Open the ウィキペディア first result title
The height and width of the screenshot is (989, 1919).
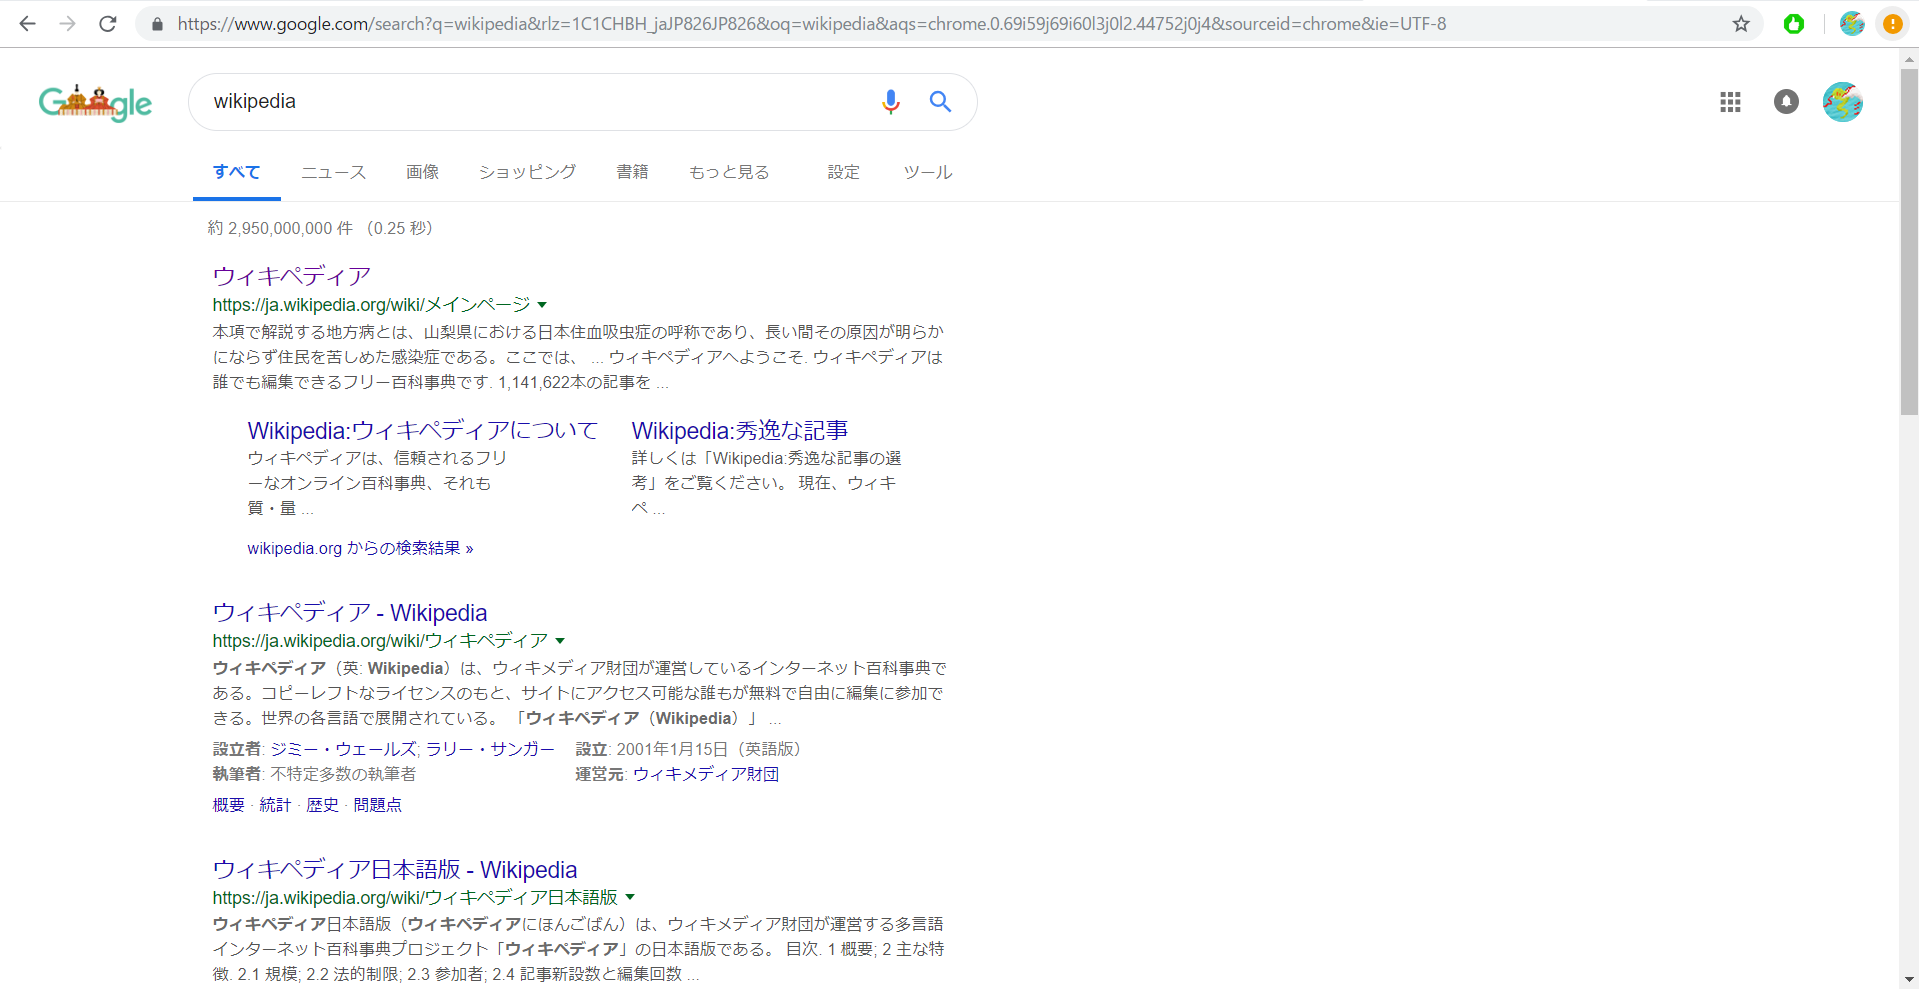pyautogui.click(x=292, y=276)
